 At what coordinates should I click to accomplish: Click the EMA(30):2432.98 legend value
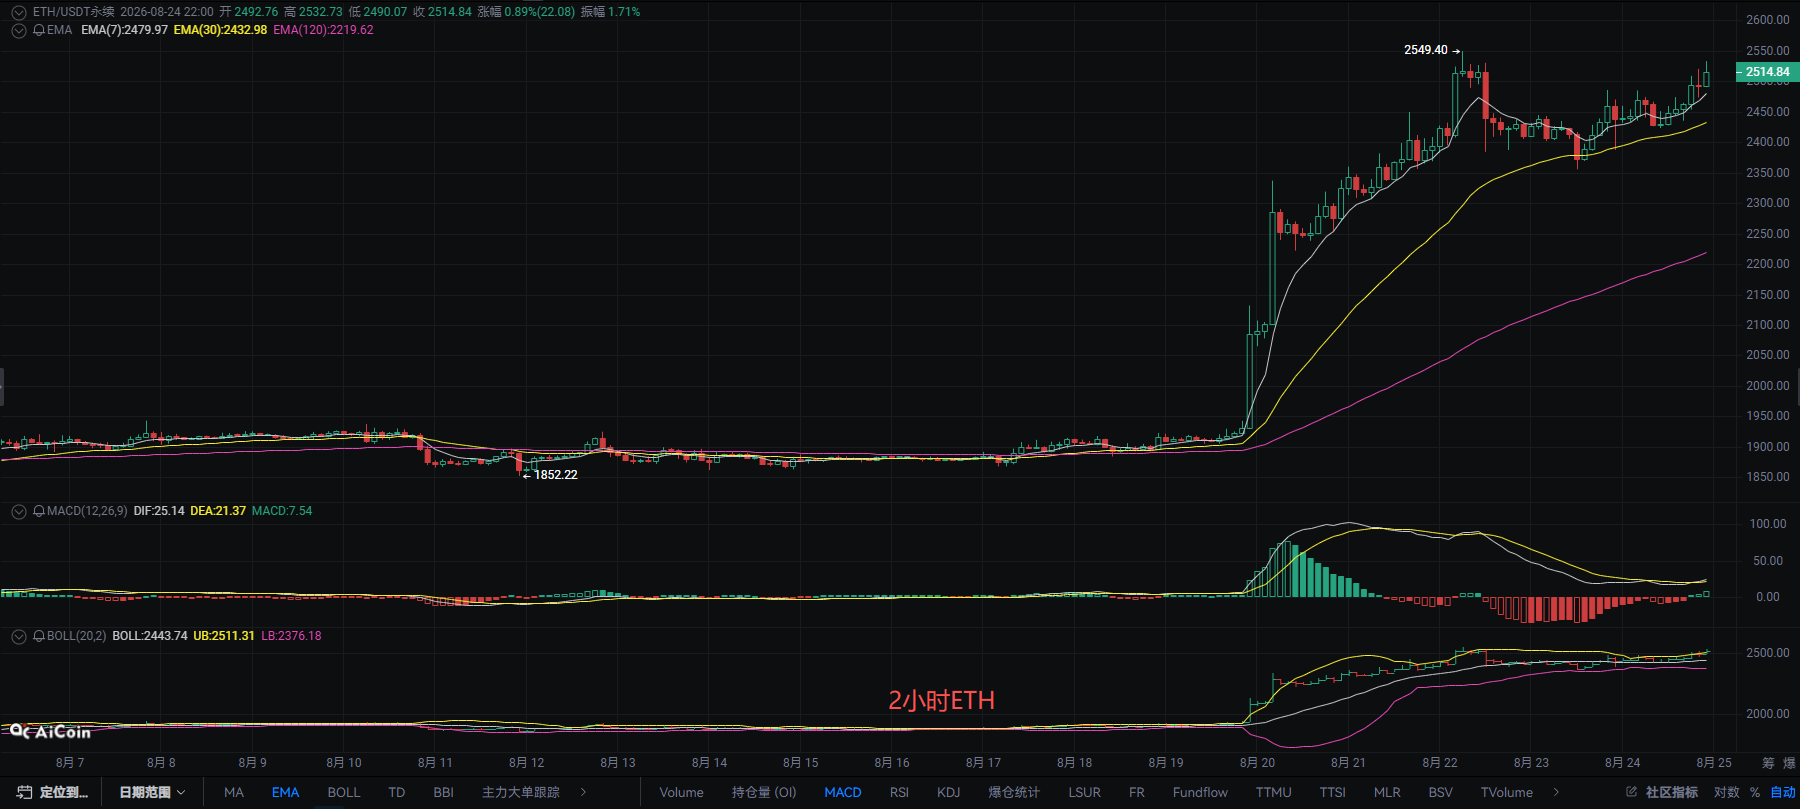click(220, 30)
